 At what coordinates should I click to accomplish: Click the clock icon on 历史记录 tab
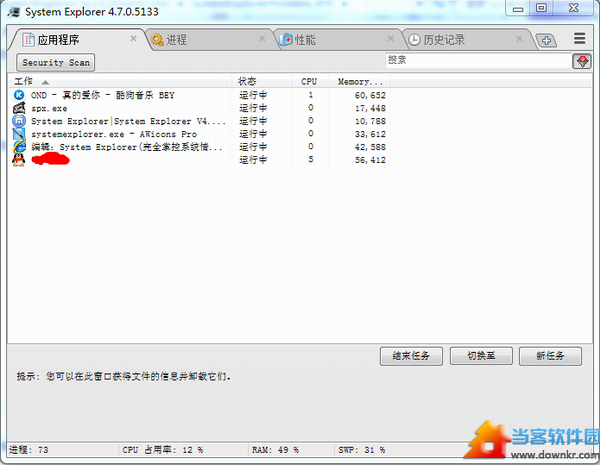[x=414, y=39]
